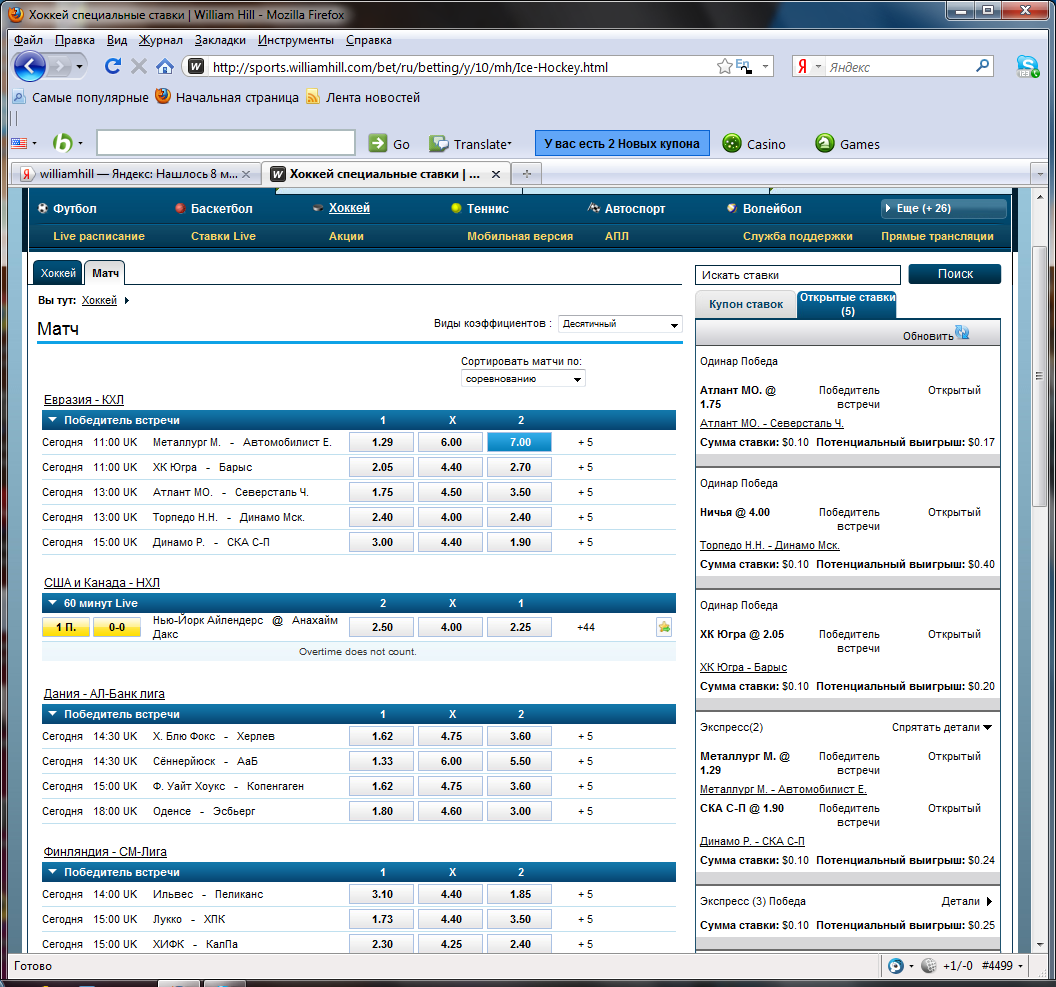Expand the Еще (+ 26) sports menu

(943, 208)
